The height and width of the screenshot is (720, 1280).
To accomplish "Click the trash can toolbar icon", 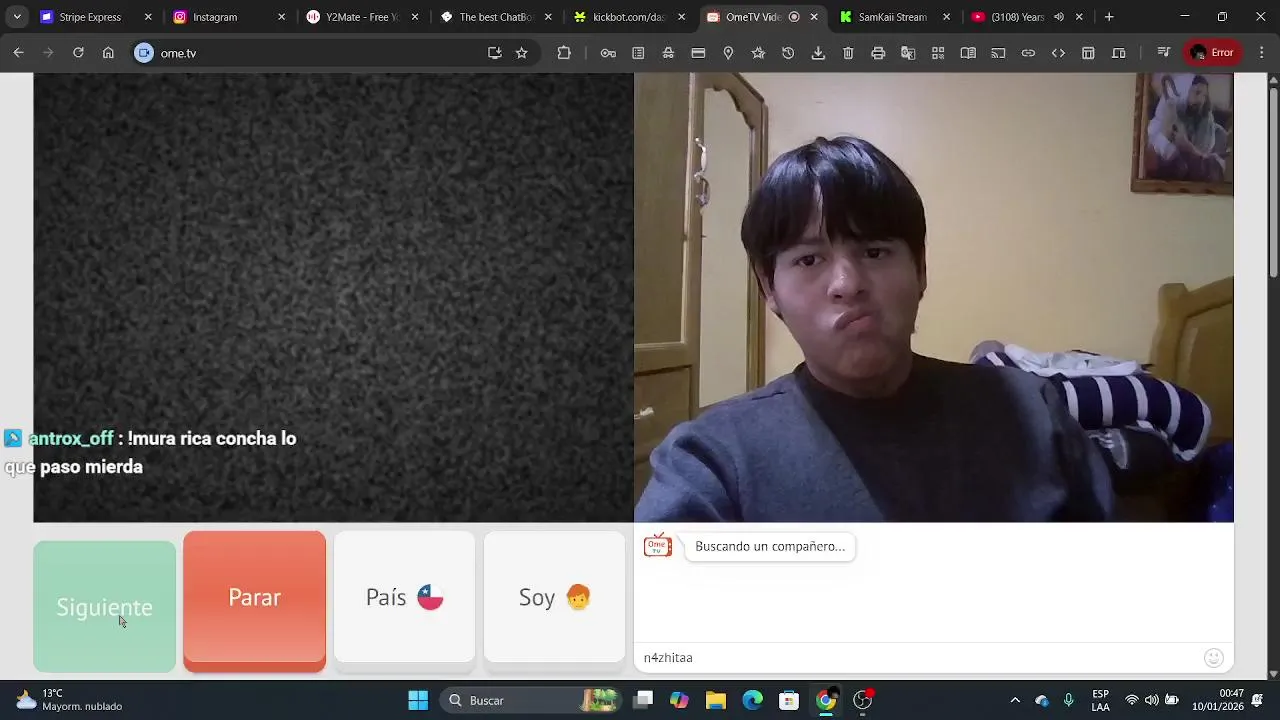I will pyautogui.click(x=848, y=53).
